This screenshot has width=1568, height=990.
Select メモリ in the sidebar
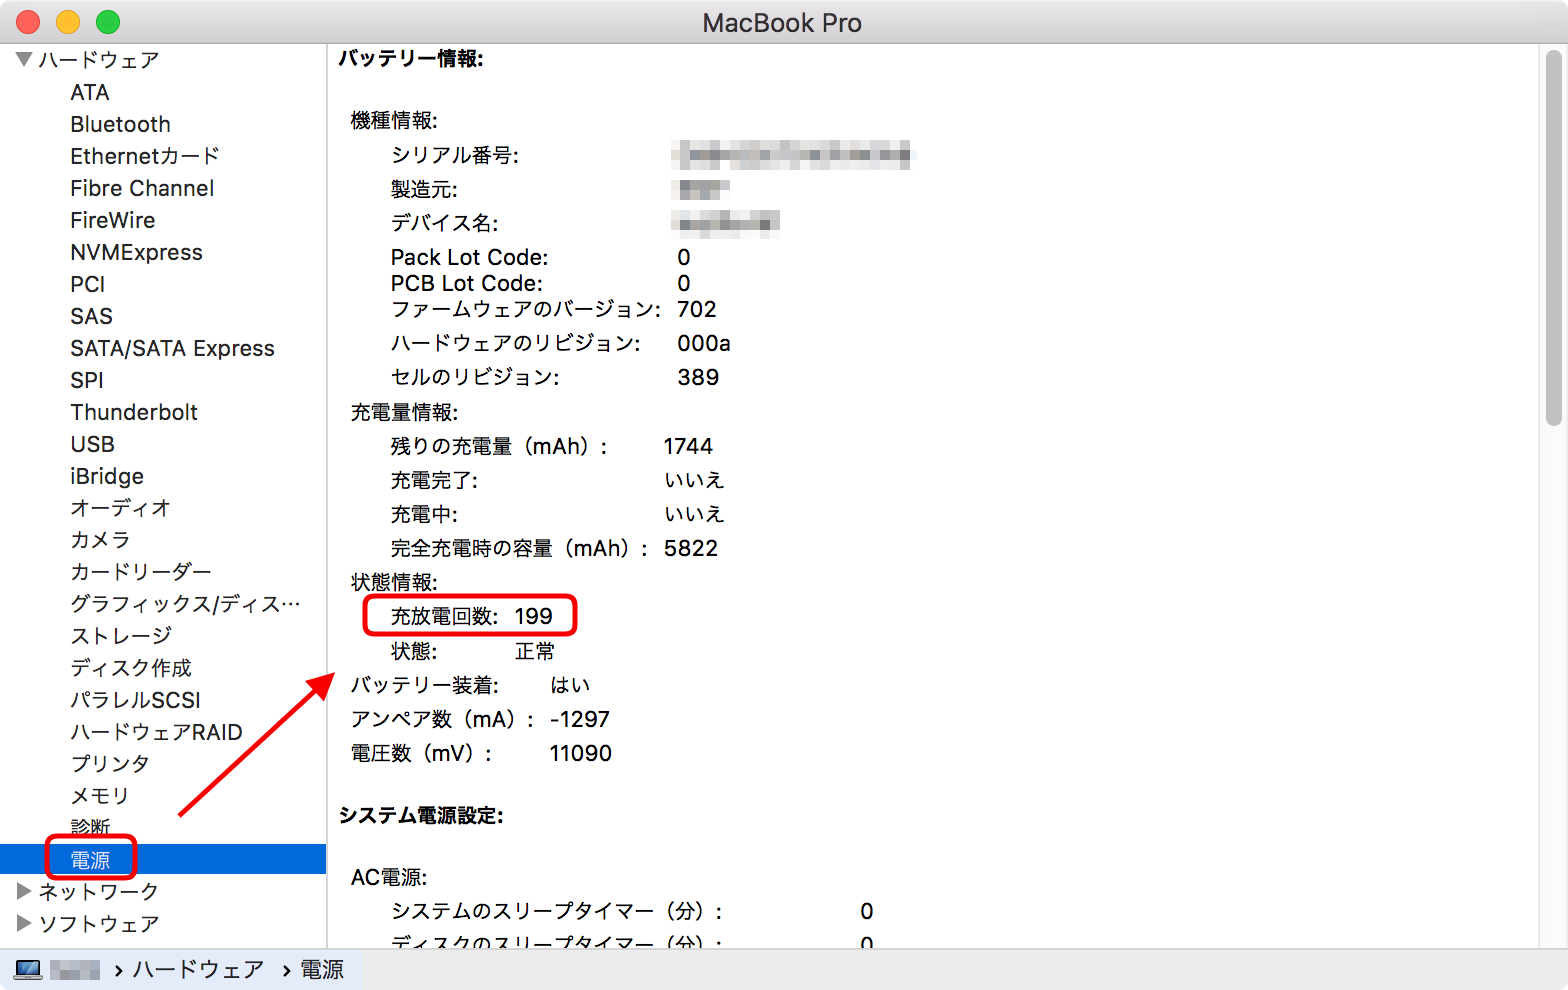point(100,796)
